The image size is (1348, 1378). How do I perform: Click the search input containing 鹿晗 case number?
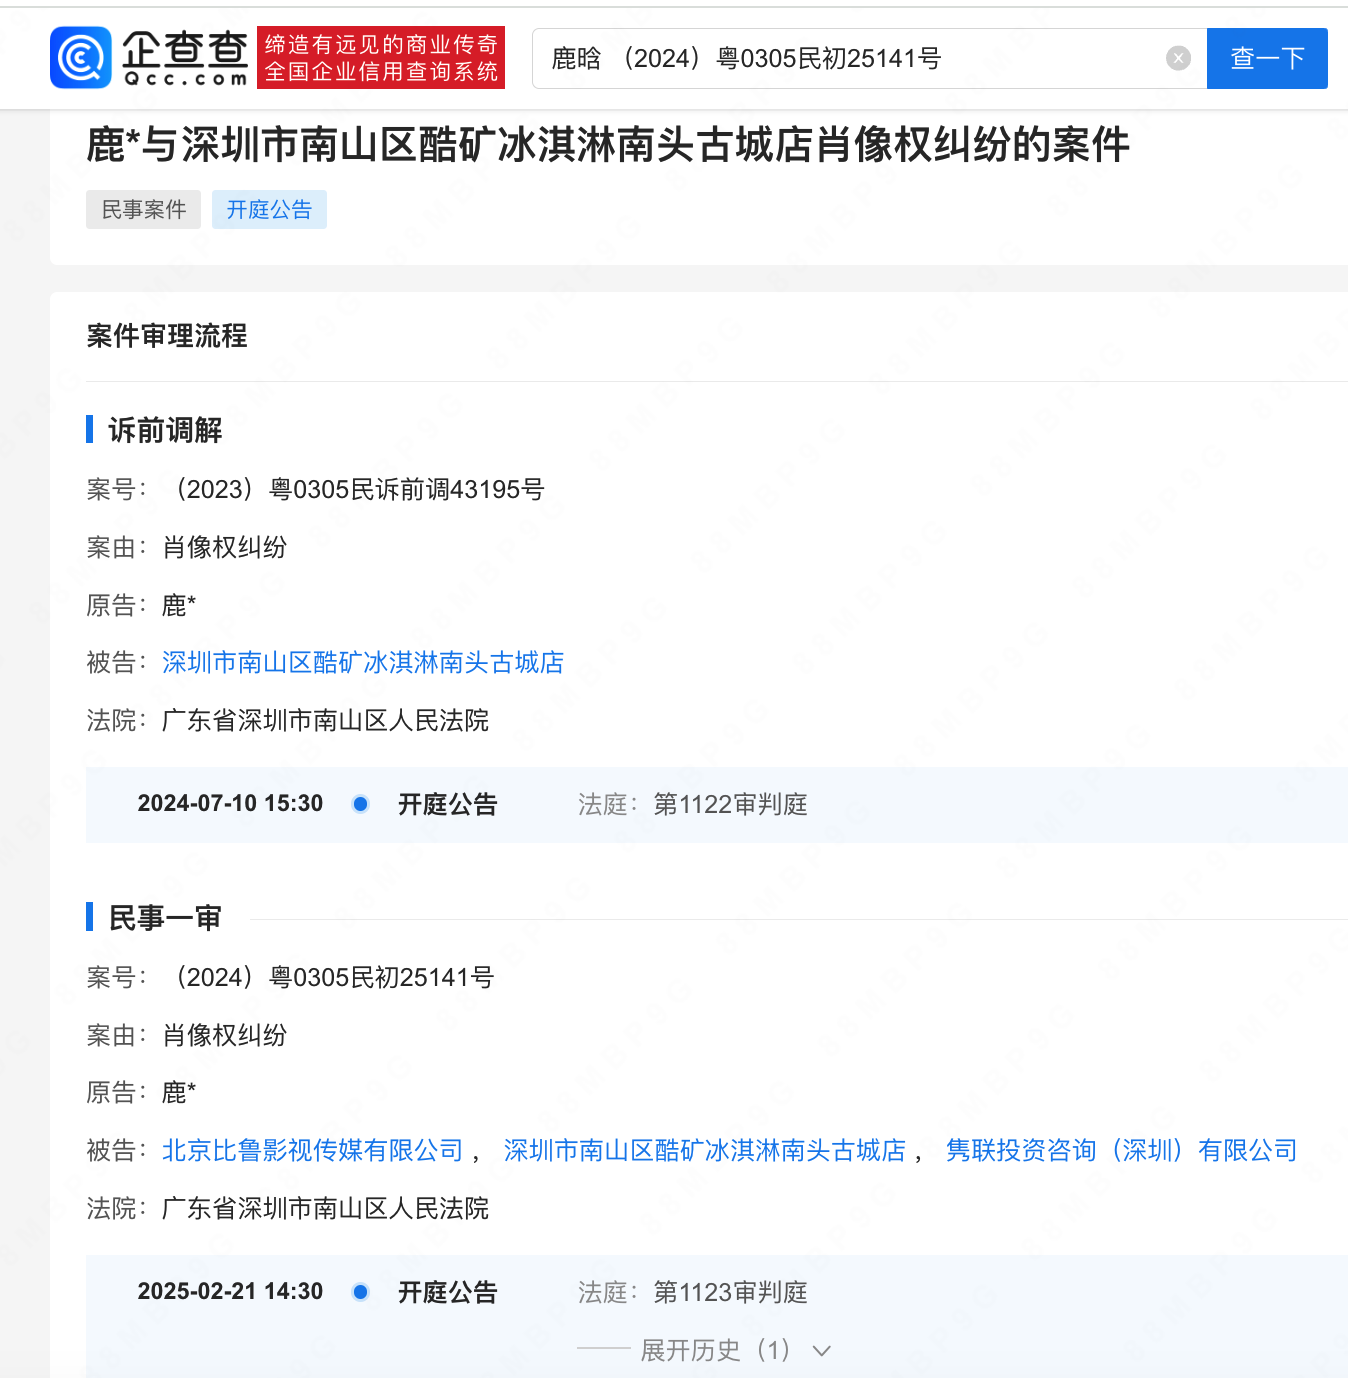pos(850,58)
